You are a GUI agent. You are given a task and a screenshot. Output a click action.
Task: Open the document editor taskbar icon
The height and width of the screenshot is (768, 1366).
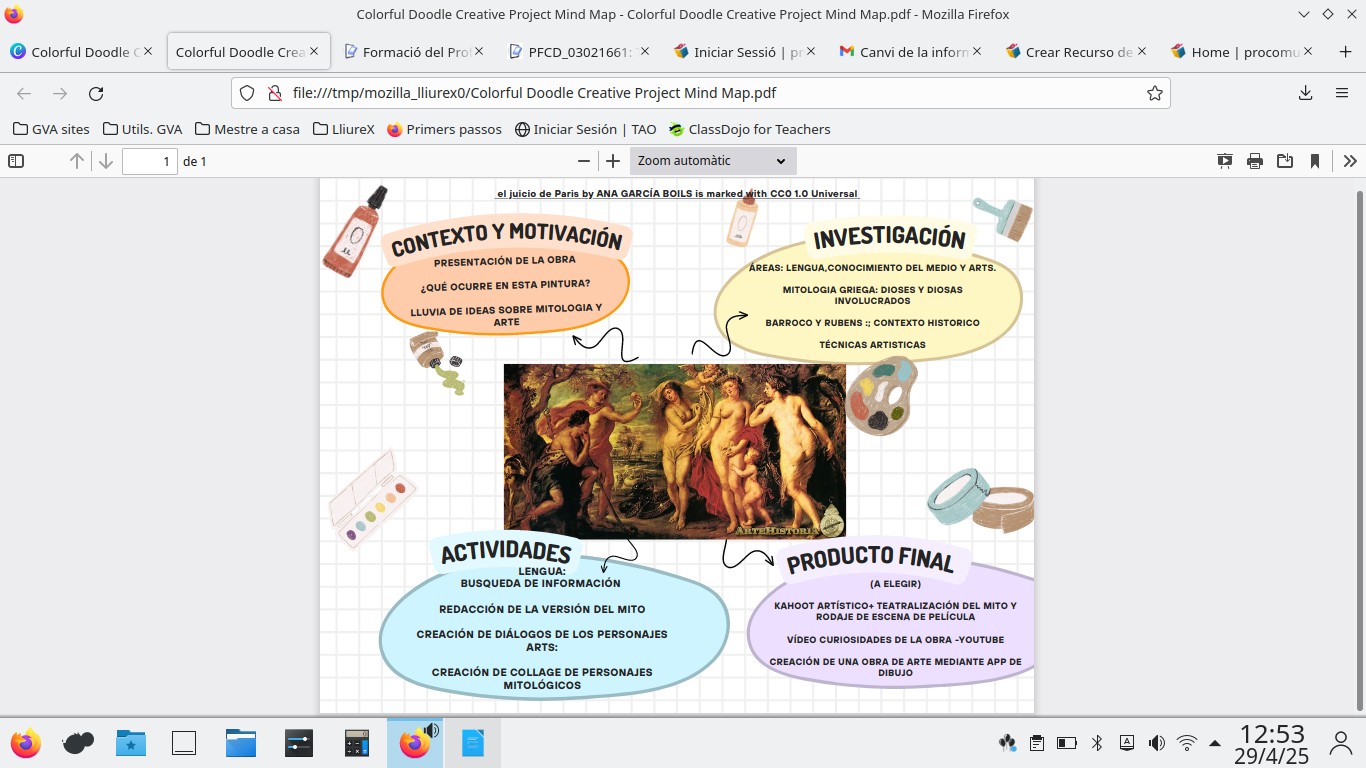(472, 743)
